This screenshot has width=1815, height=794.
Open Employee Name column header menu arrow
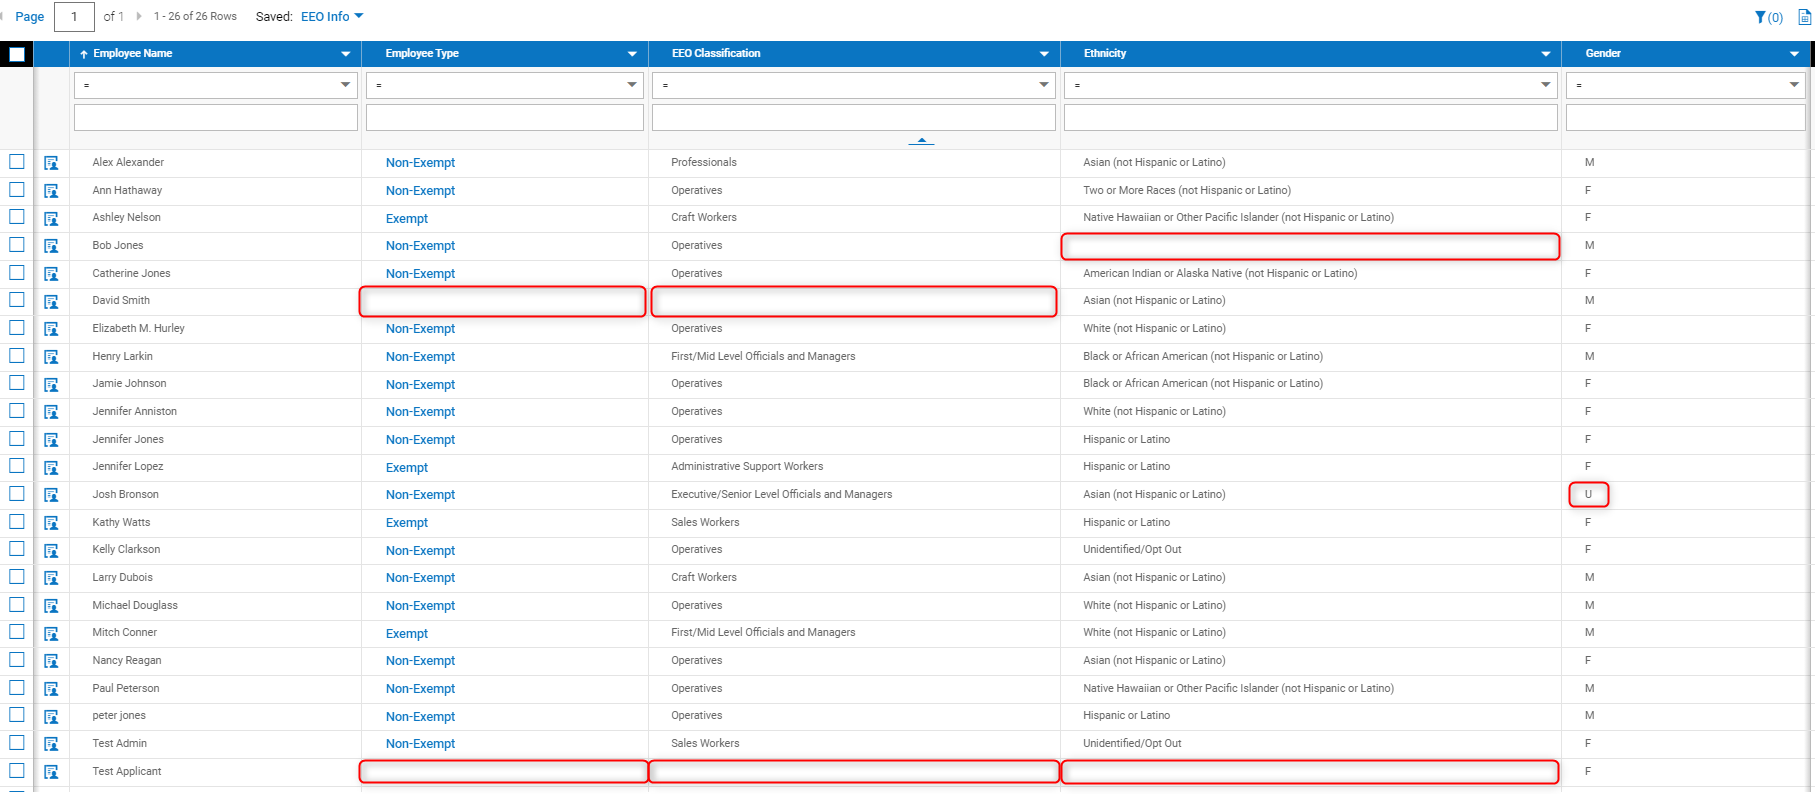tap(345, 54)
